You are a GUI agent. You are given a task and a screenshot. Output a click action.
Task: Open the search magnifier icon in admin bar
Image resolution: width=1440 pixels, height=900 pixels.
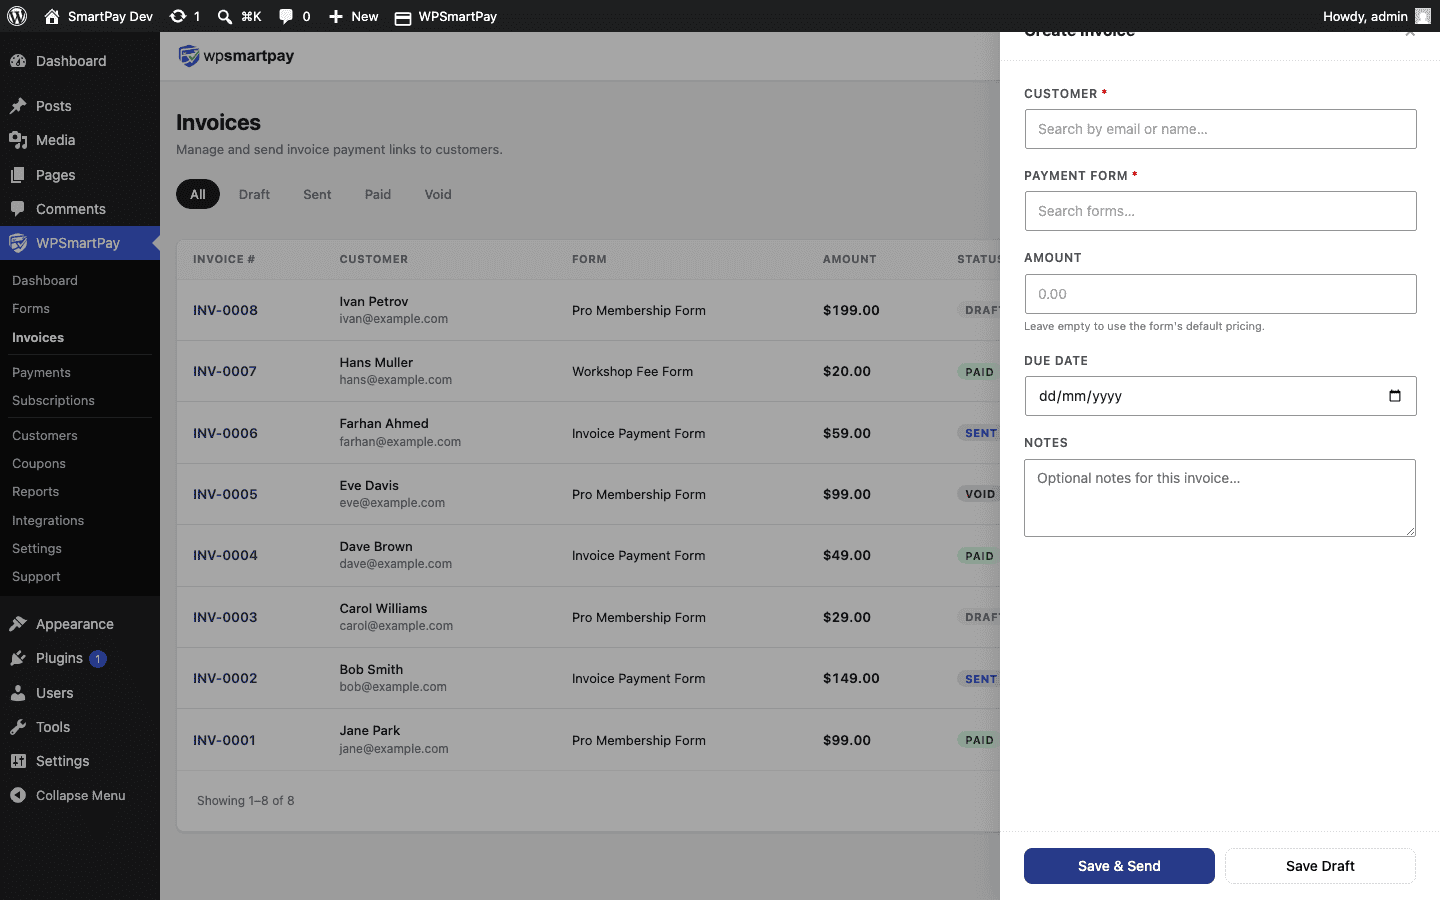click(x=225, y=16)
